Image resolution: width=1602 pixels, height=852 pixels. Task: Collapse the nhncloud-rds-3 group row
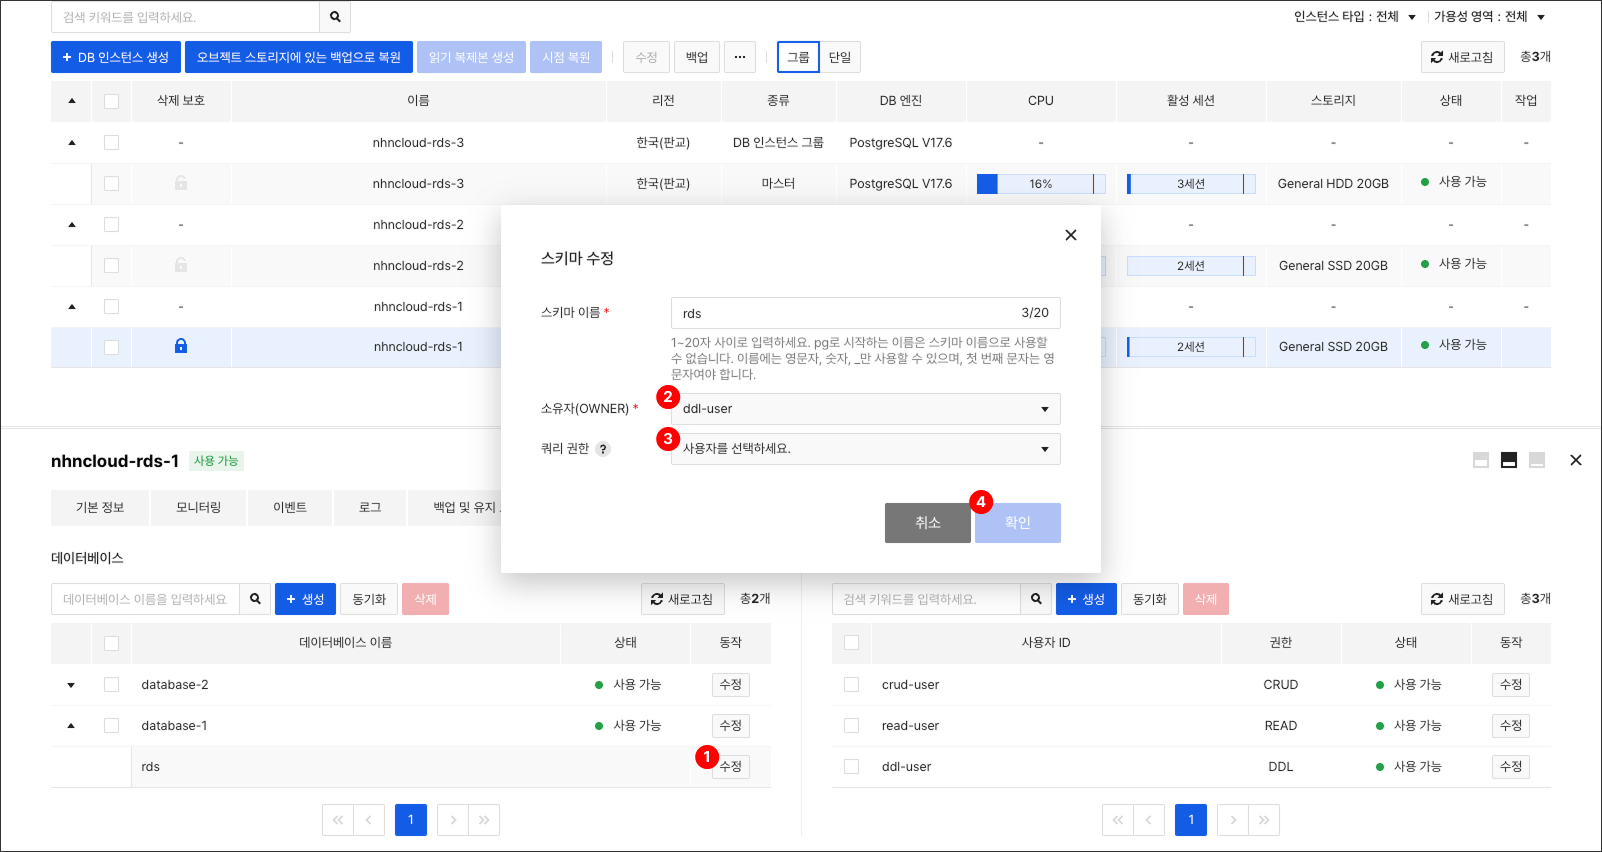[x=71, y=142]
